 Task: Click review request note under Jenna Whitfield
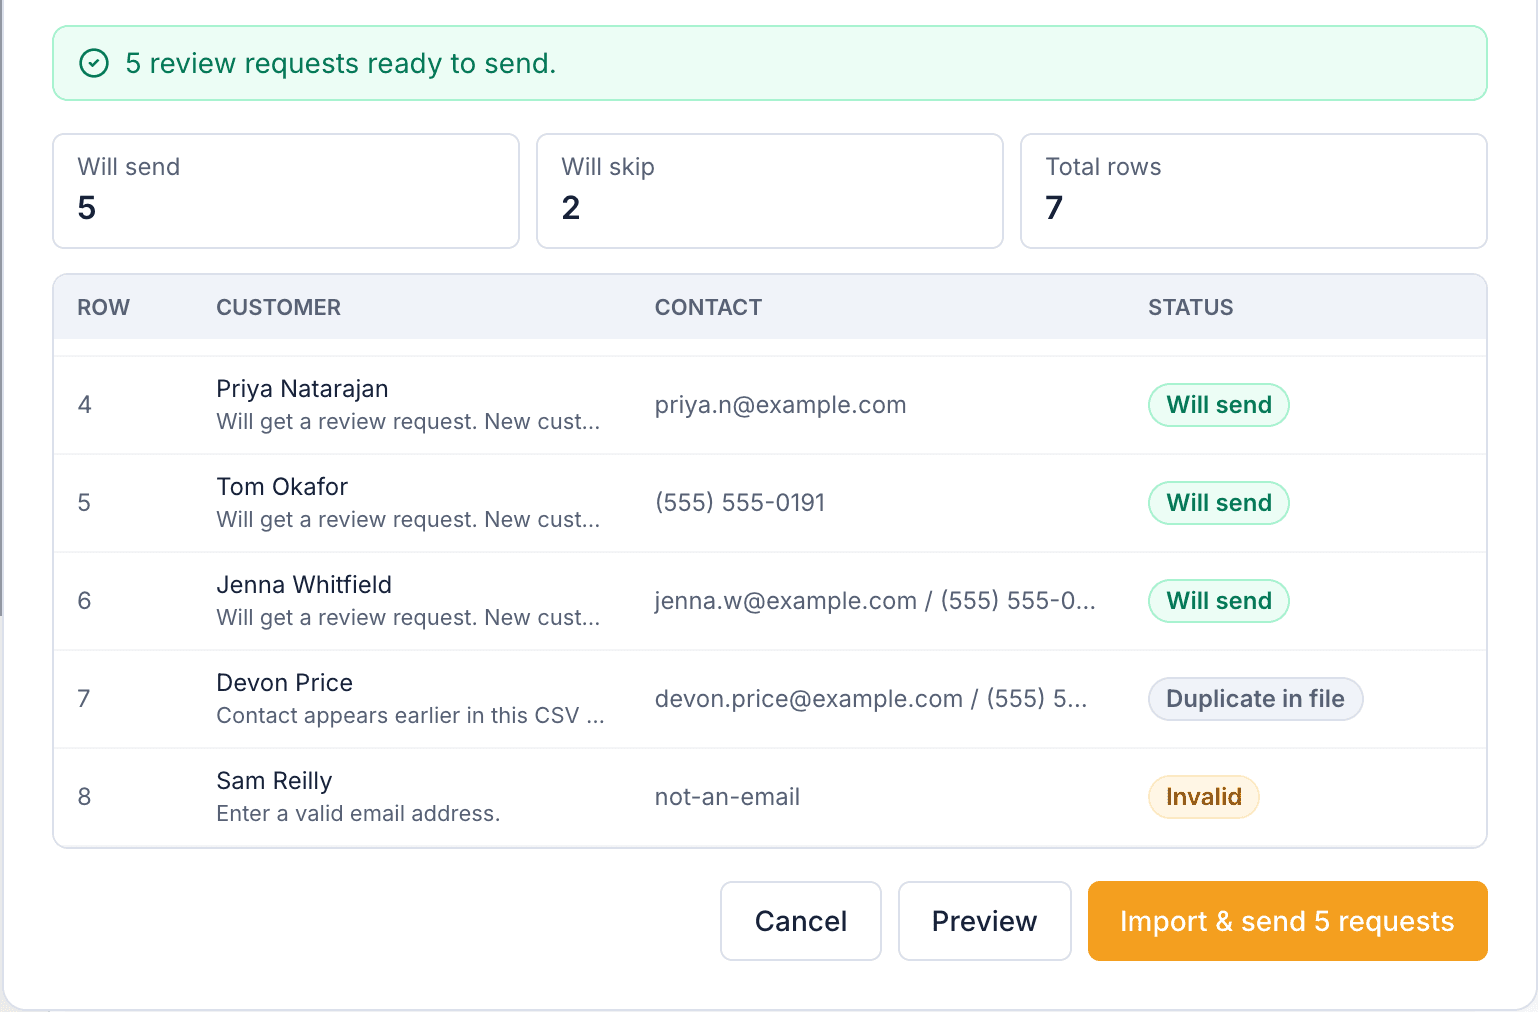coord(408,618)
